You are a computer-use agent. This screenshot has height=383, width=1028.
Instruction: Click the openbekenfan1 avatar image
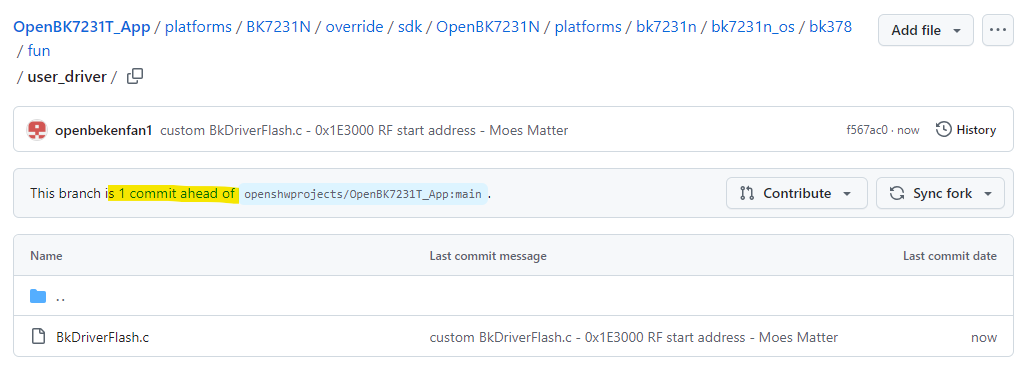point(37,130)
